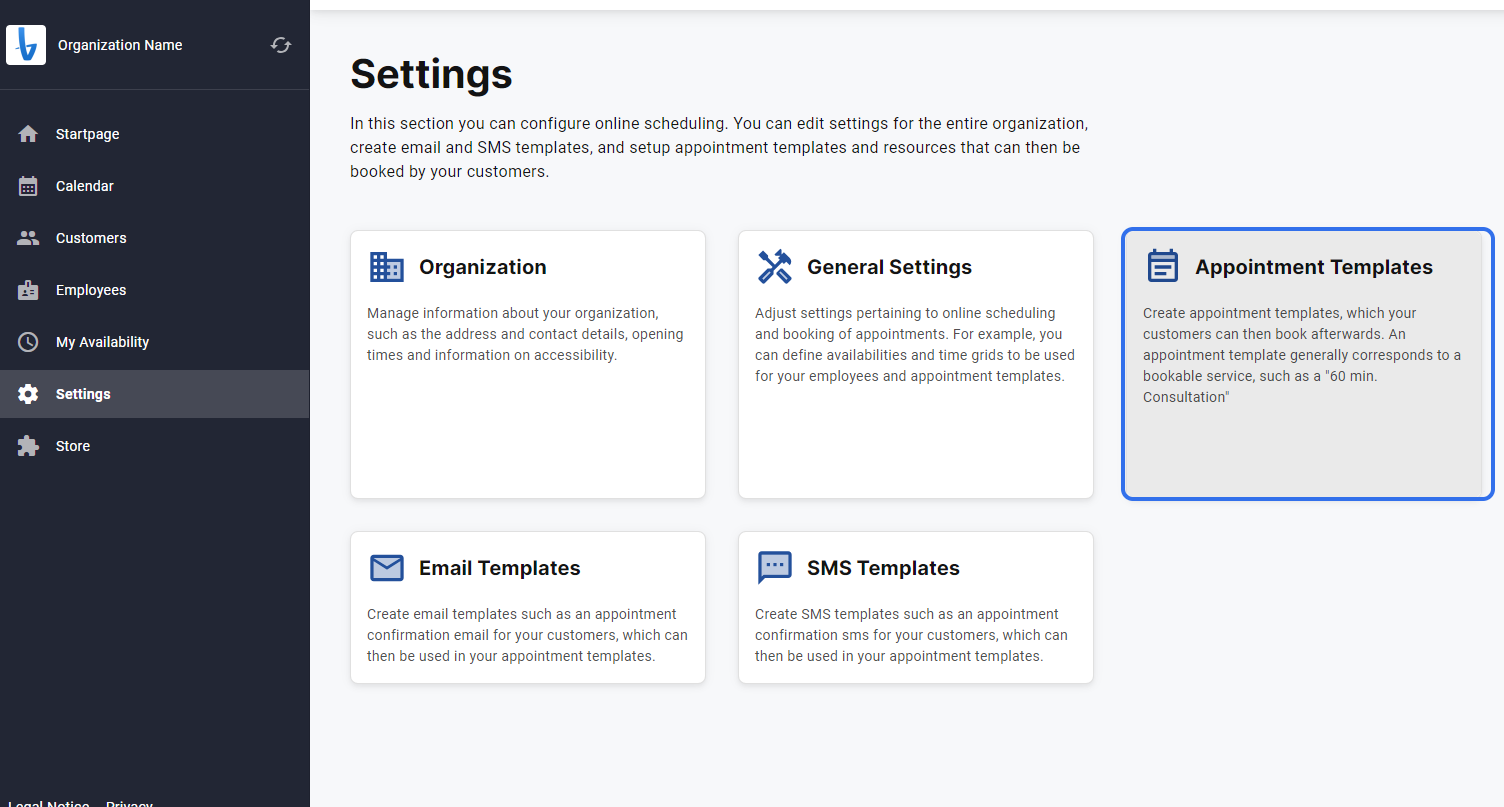Click the Employees badge icon
The height and width of the screenshot is (807, 1504).
[28, 290]
